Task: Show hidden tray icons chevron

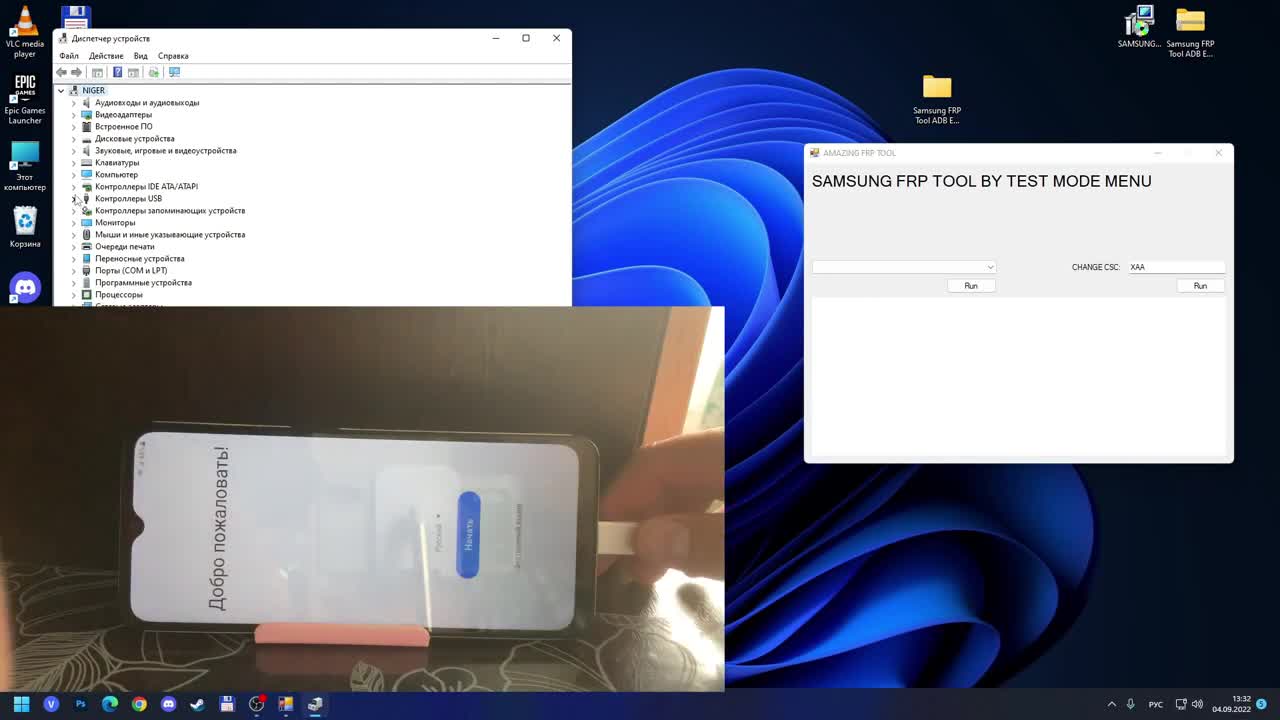Action: (1111, 704)
